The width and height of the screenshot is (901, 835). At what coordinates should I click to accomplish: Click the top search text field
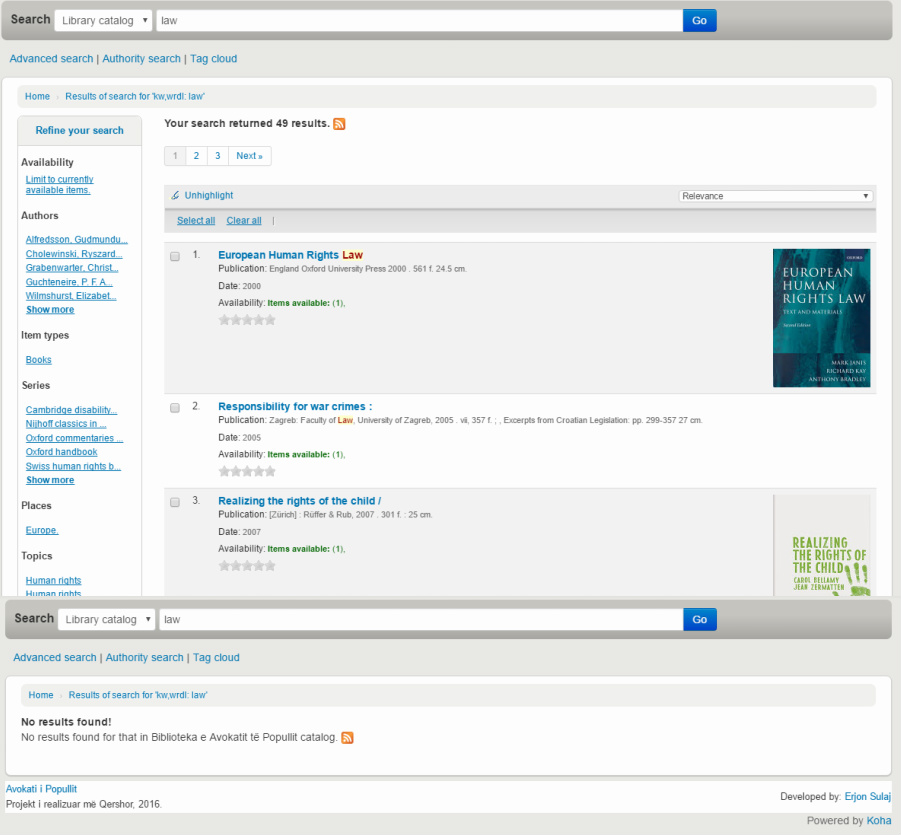(x=419, y=20)
